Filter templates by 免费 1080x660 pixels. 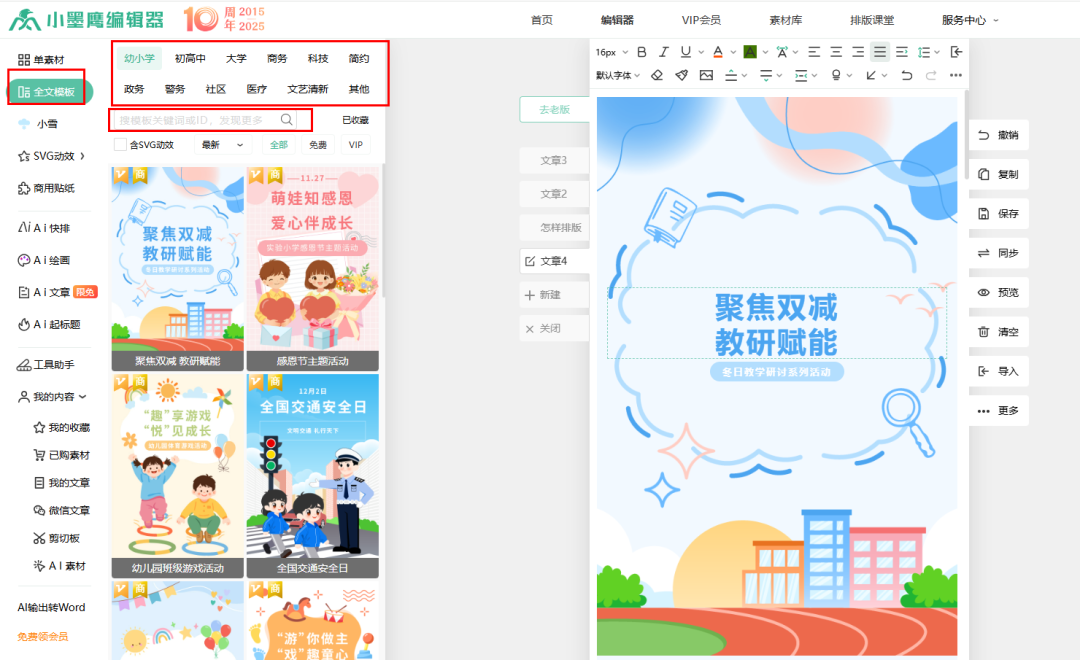(317, 145)
